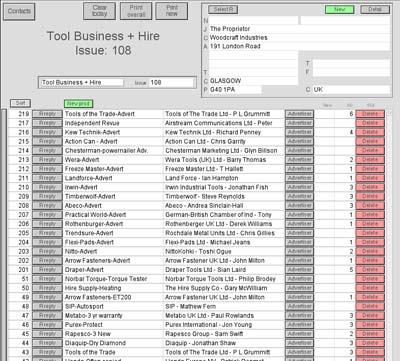Image resolution: width=400 pixels, height=361 pixels.
Task: Click the postcode field G40 1PA
Action: [235, 90]
